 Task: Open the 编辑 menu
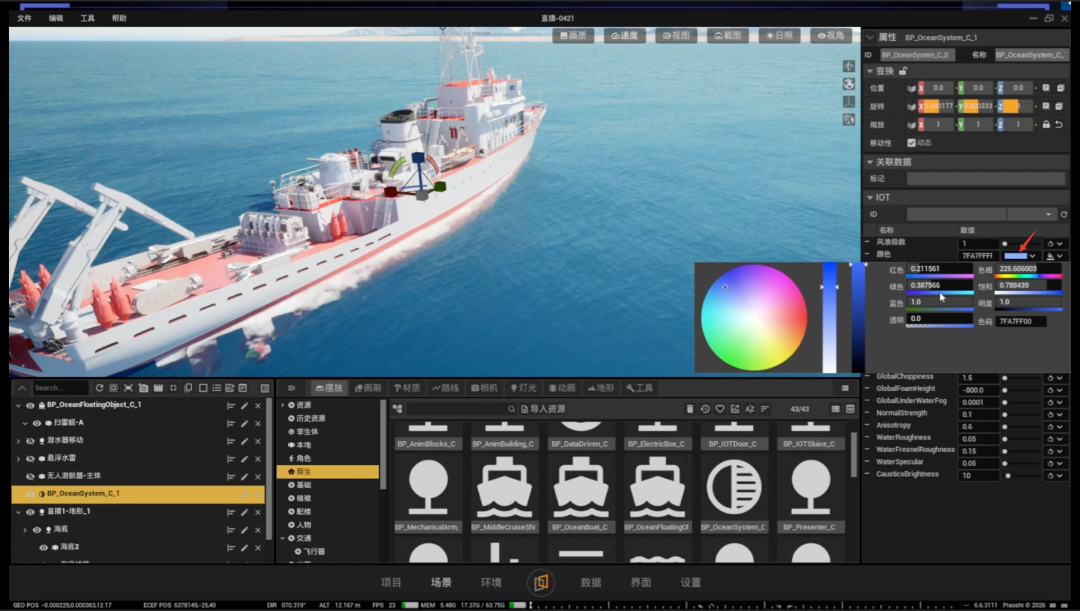[56, 18]
